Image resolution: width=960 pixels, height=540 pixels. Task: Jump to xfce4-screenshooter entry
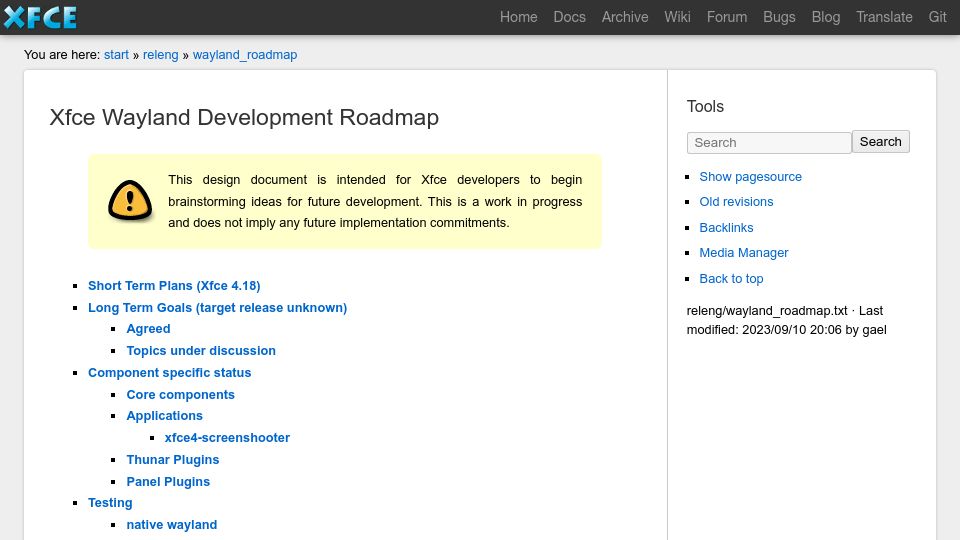(227, 438)
